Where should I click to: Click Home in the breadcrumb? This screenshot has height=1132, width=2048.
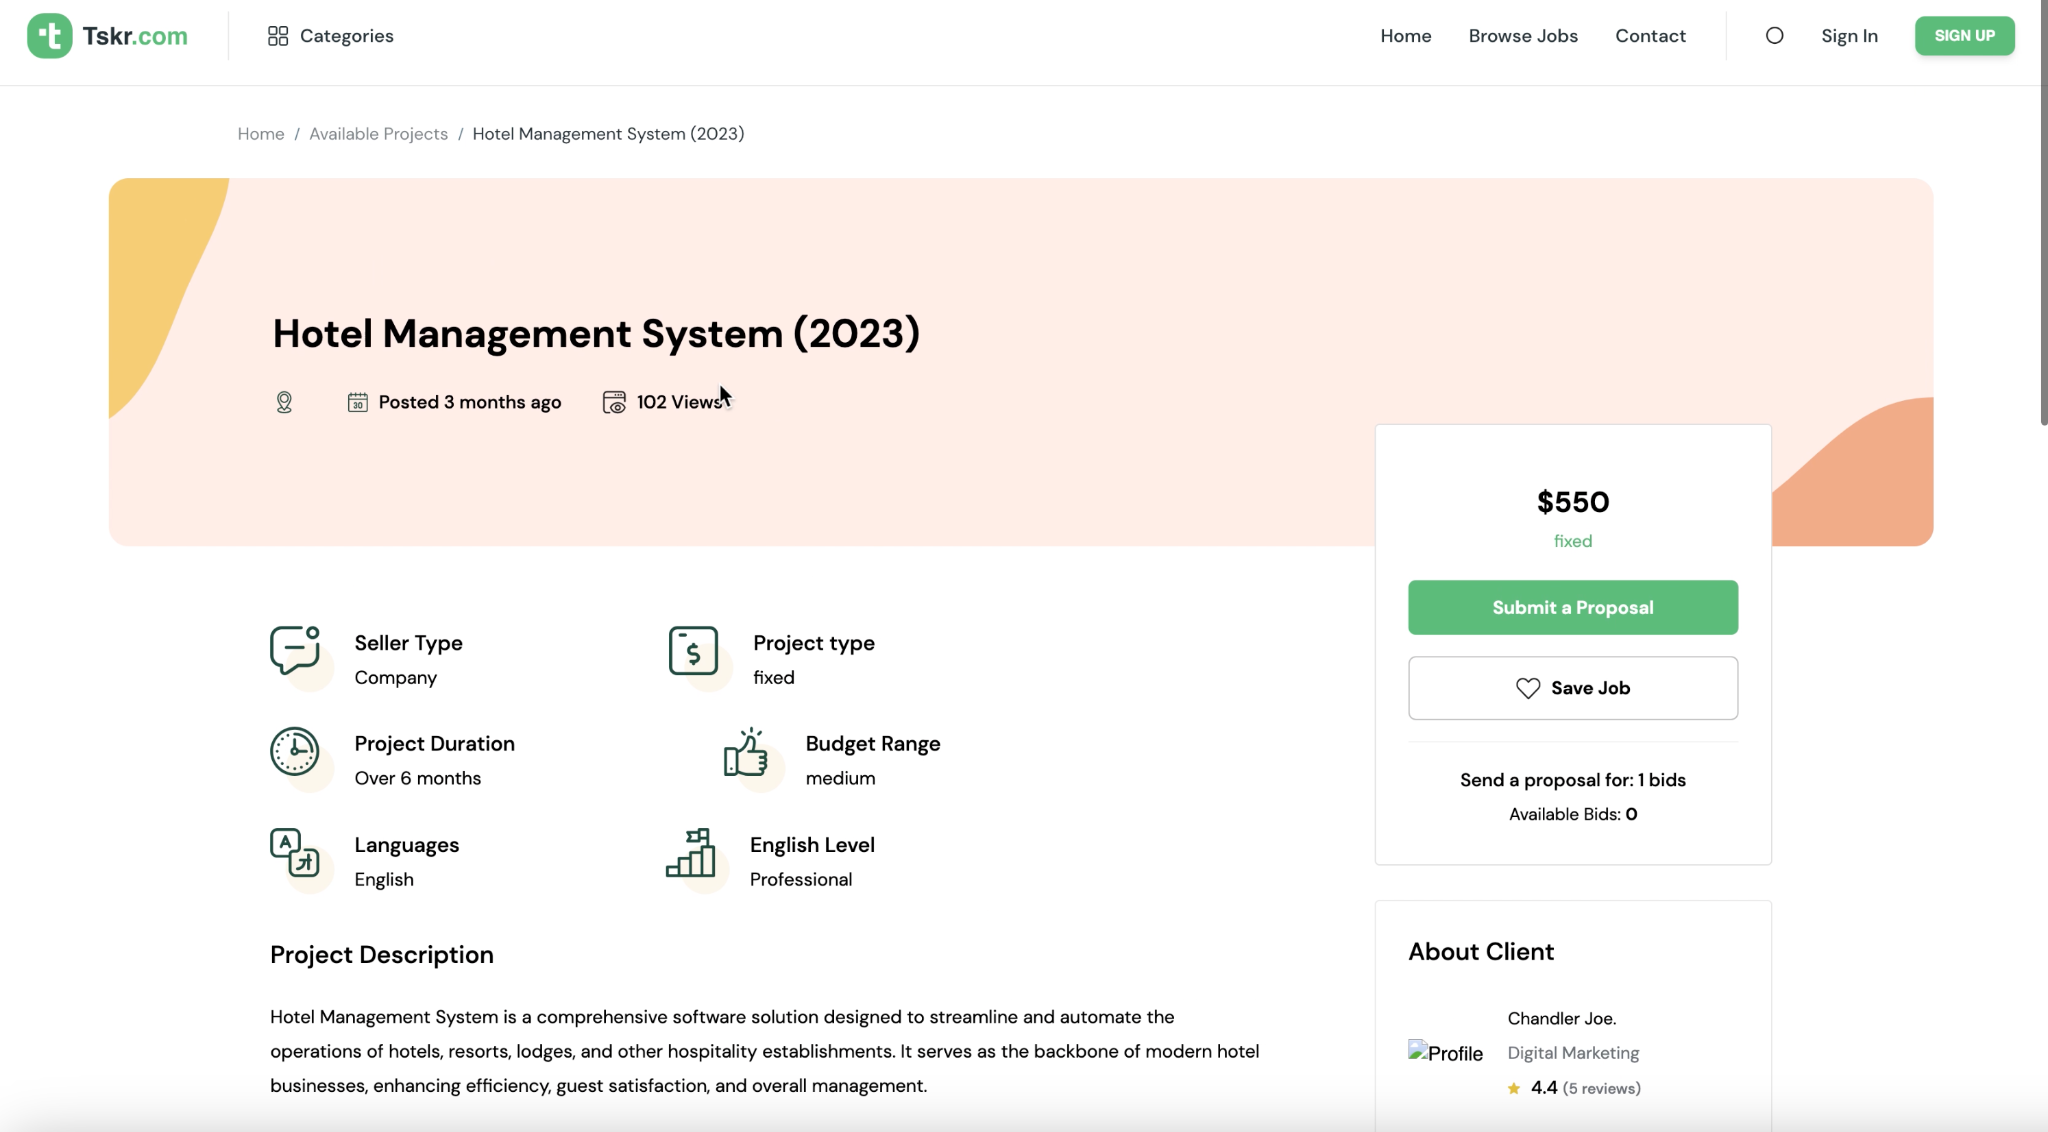[x=261, y=134]
